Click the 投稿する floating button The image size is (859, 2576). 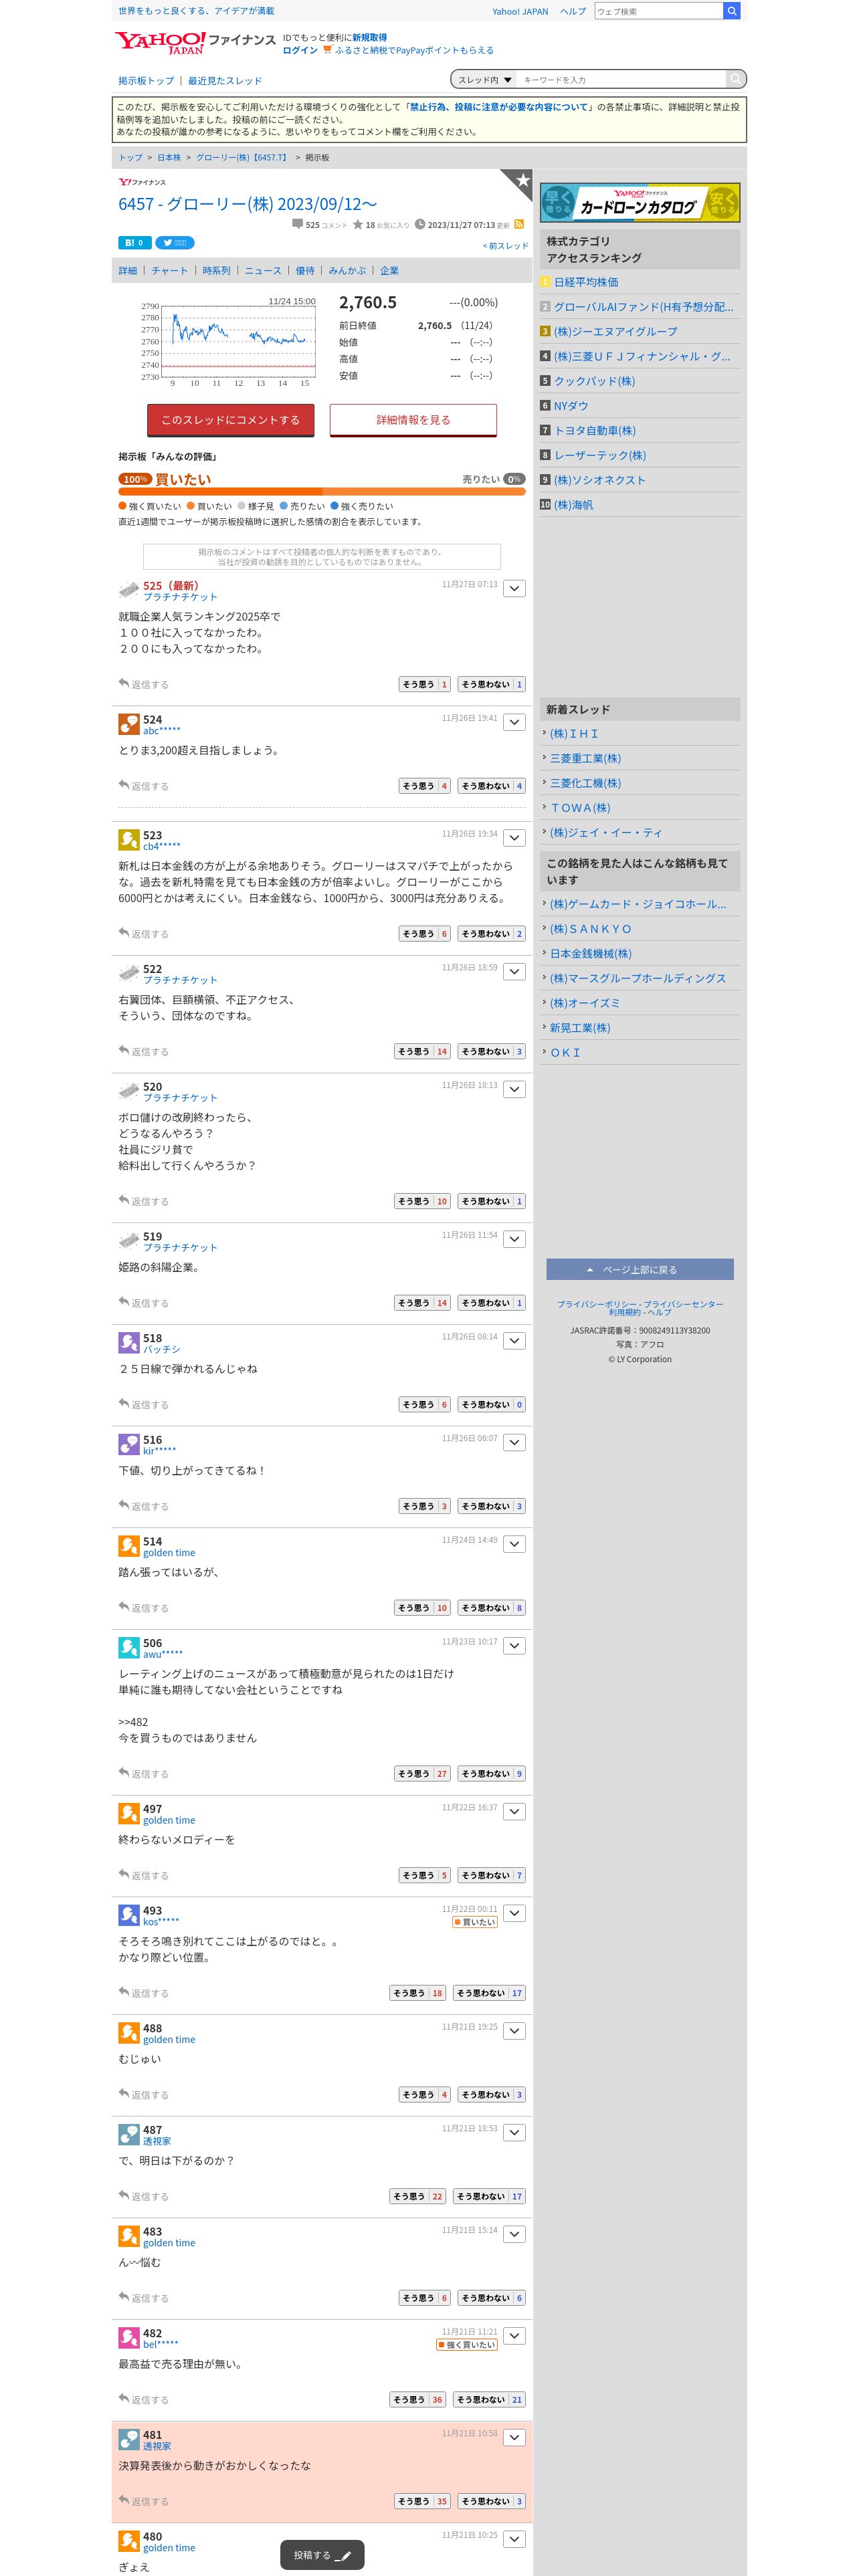point(322,2555)
